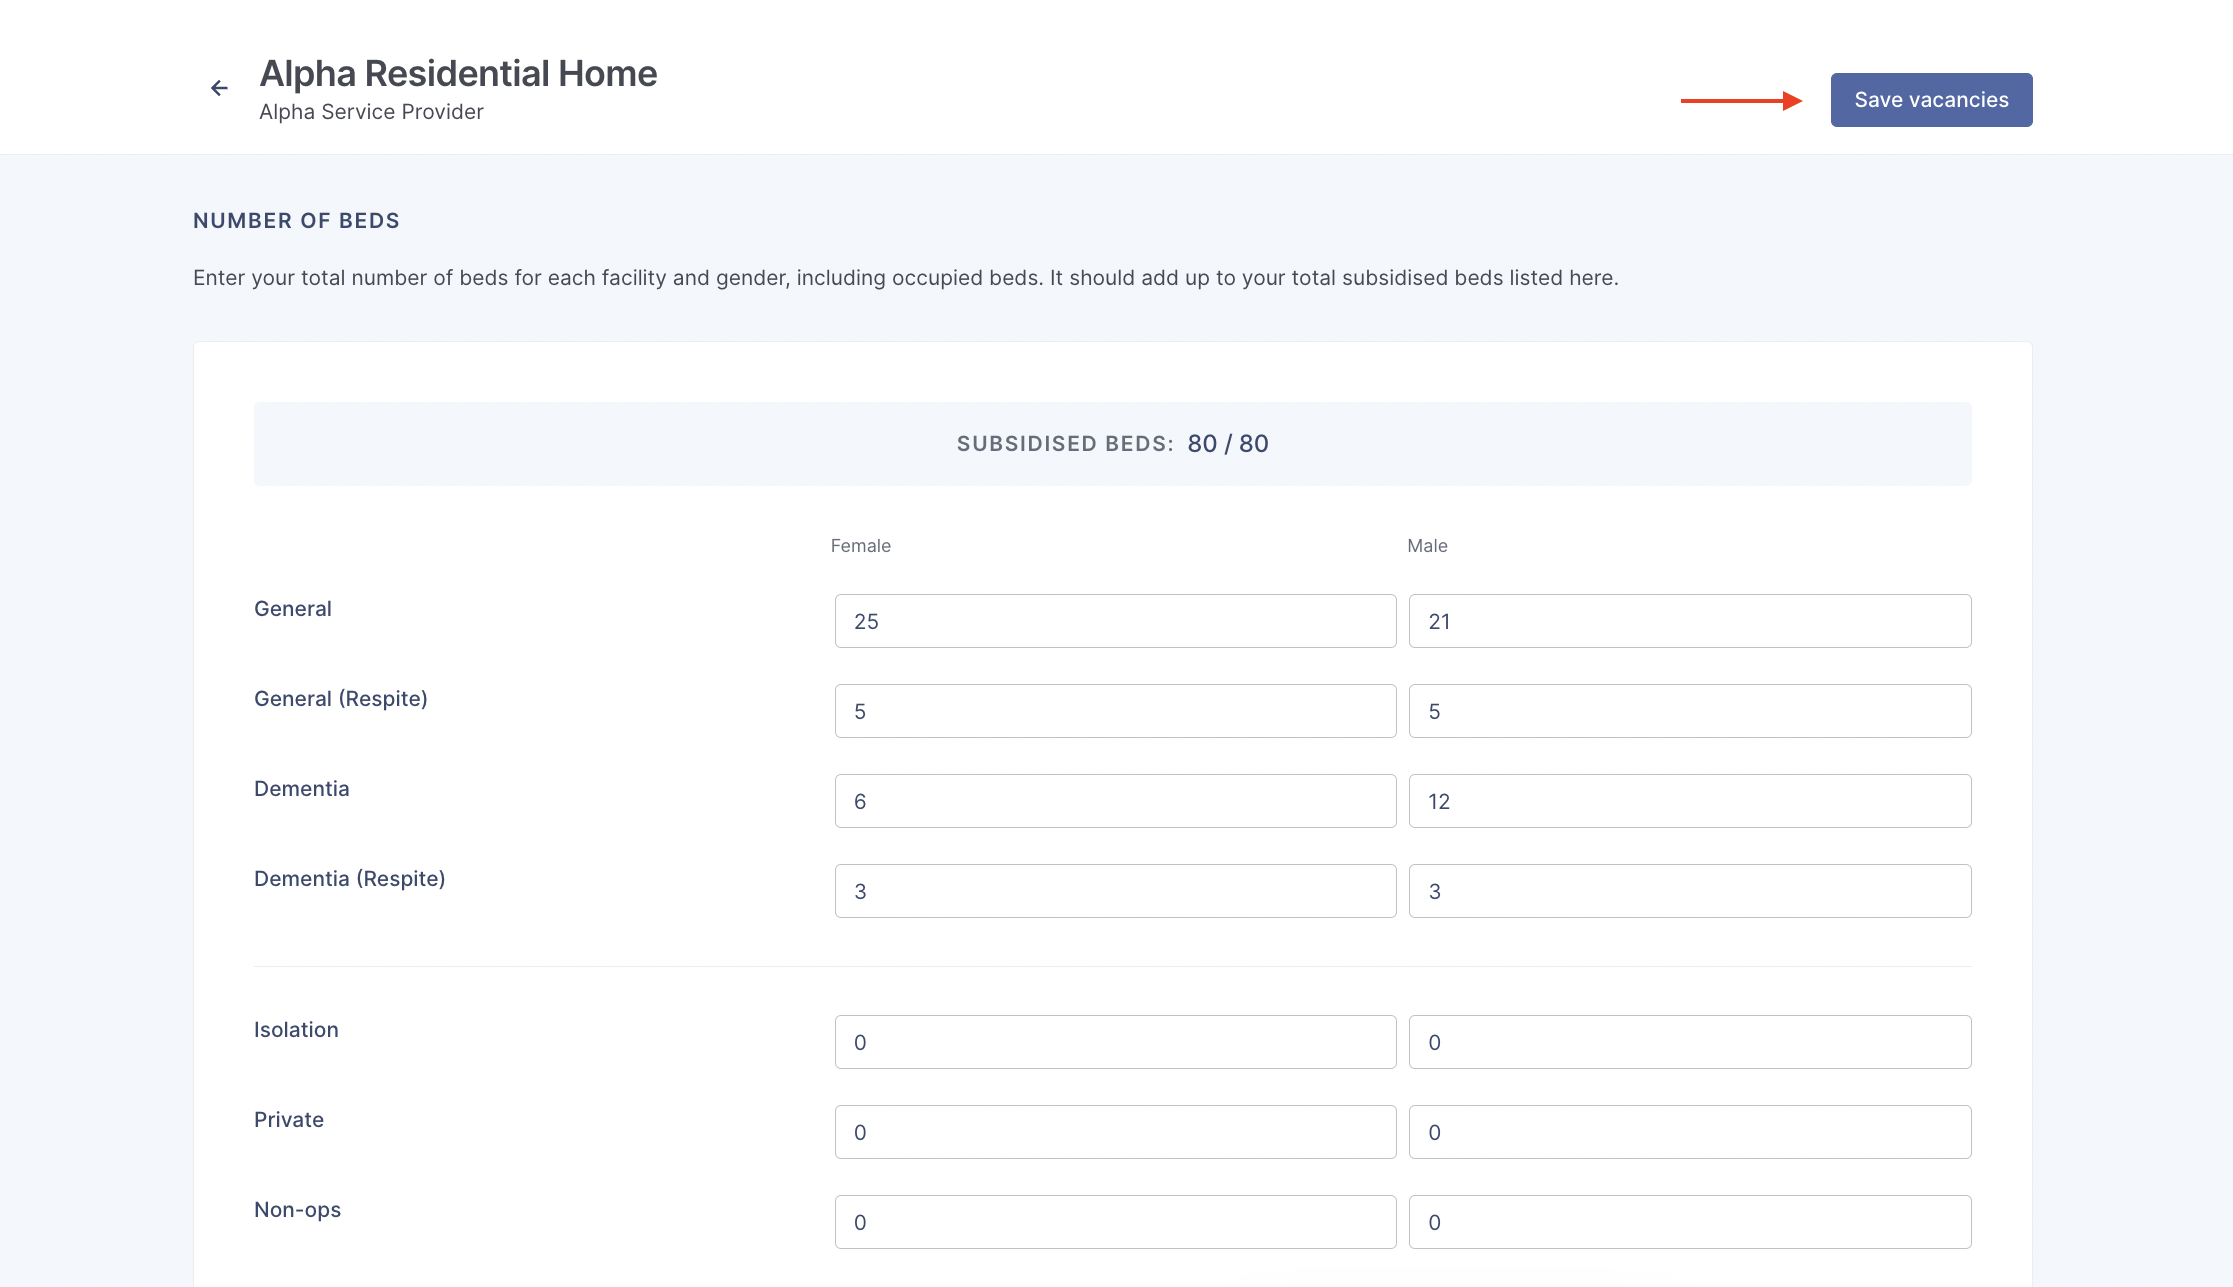Viewport: 2233px width, 1287px height.
Task: Focus the General Female beds field
Action: (x=1115, y=621)
